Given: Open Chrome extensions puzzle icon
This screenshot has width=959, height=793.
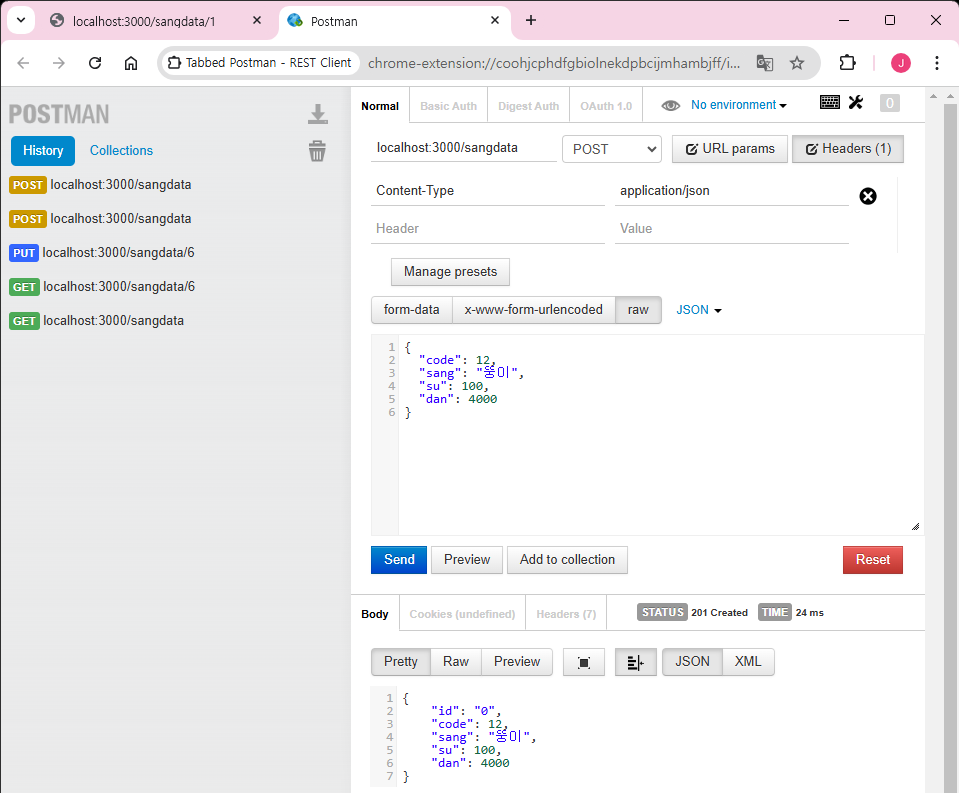Looking at the screenshot, I should tap(847, 62).
